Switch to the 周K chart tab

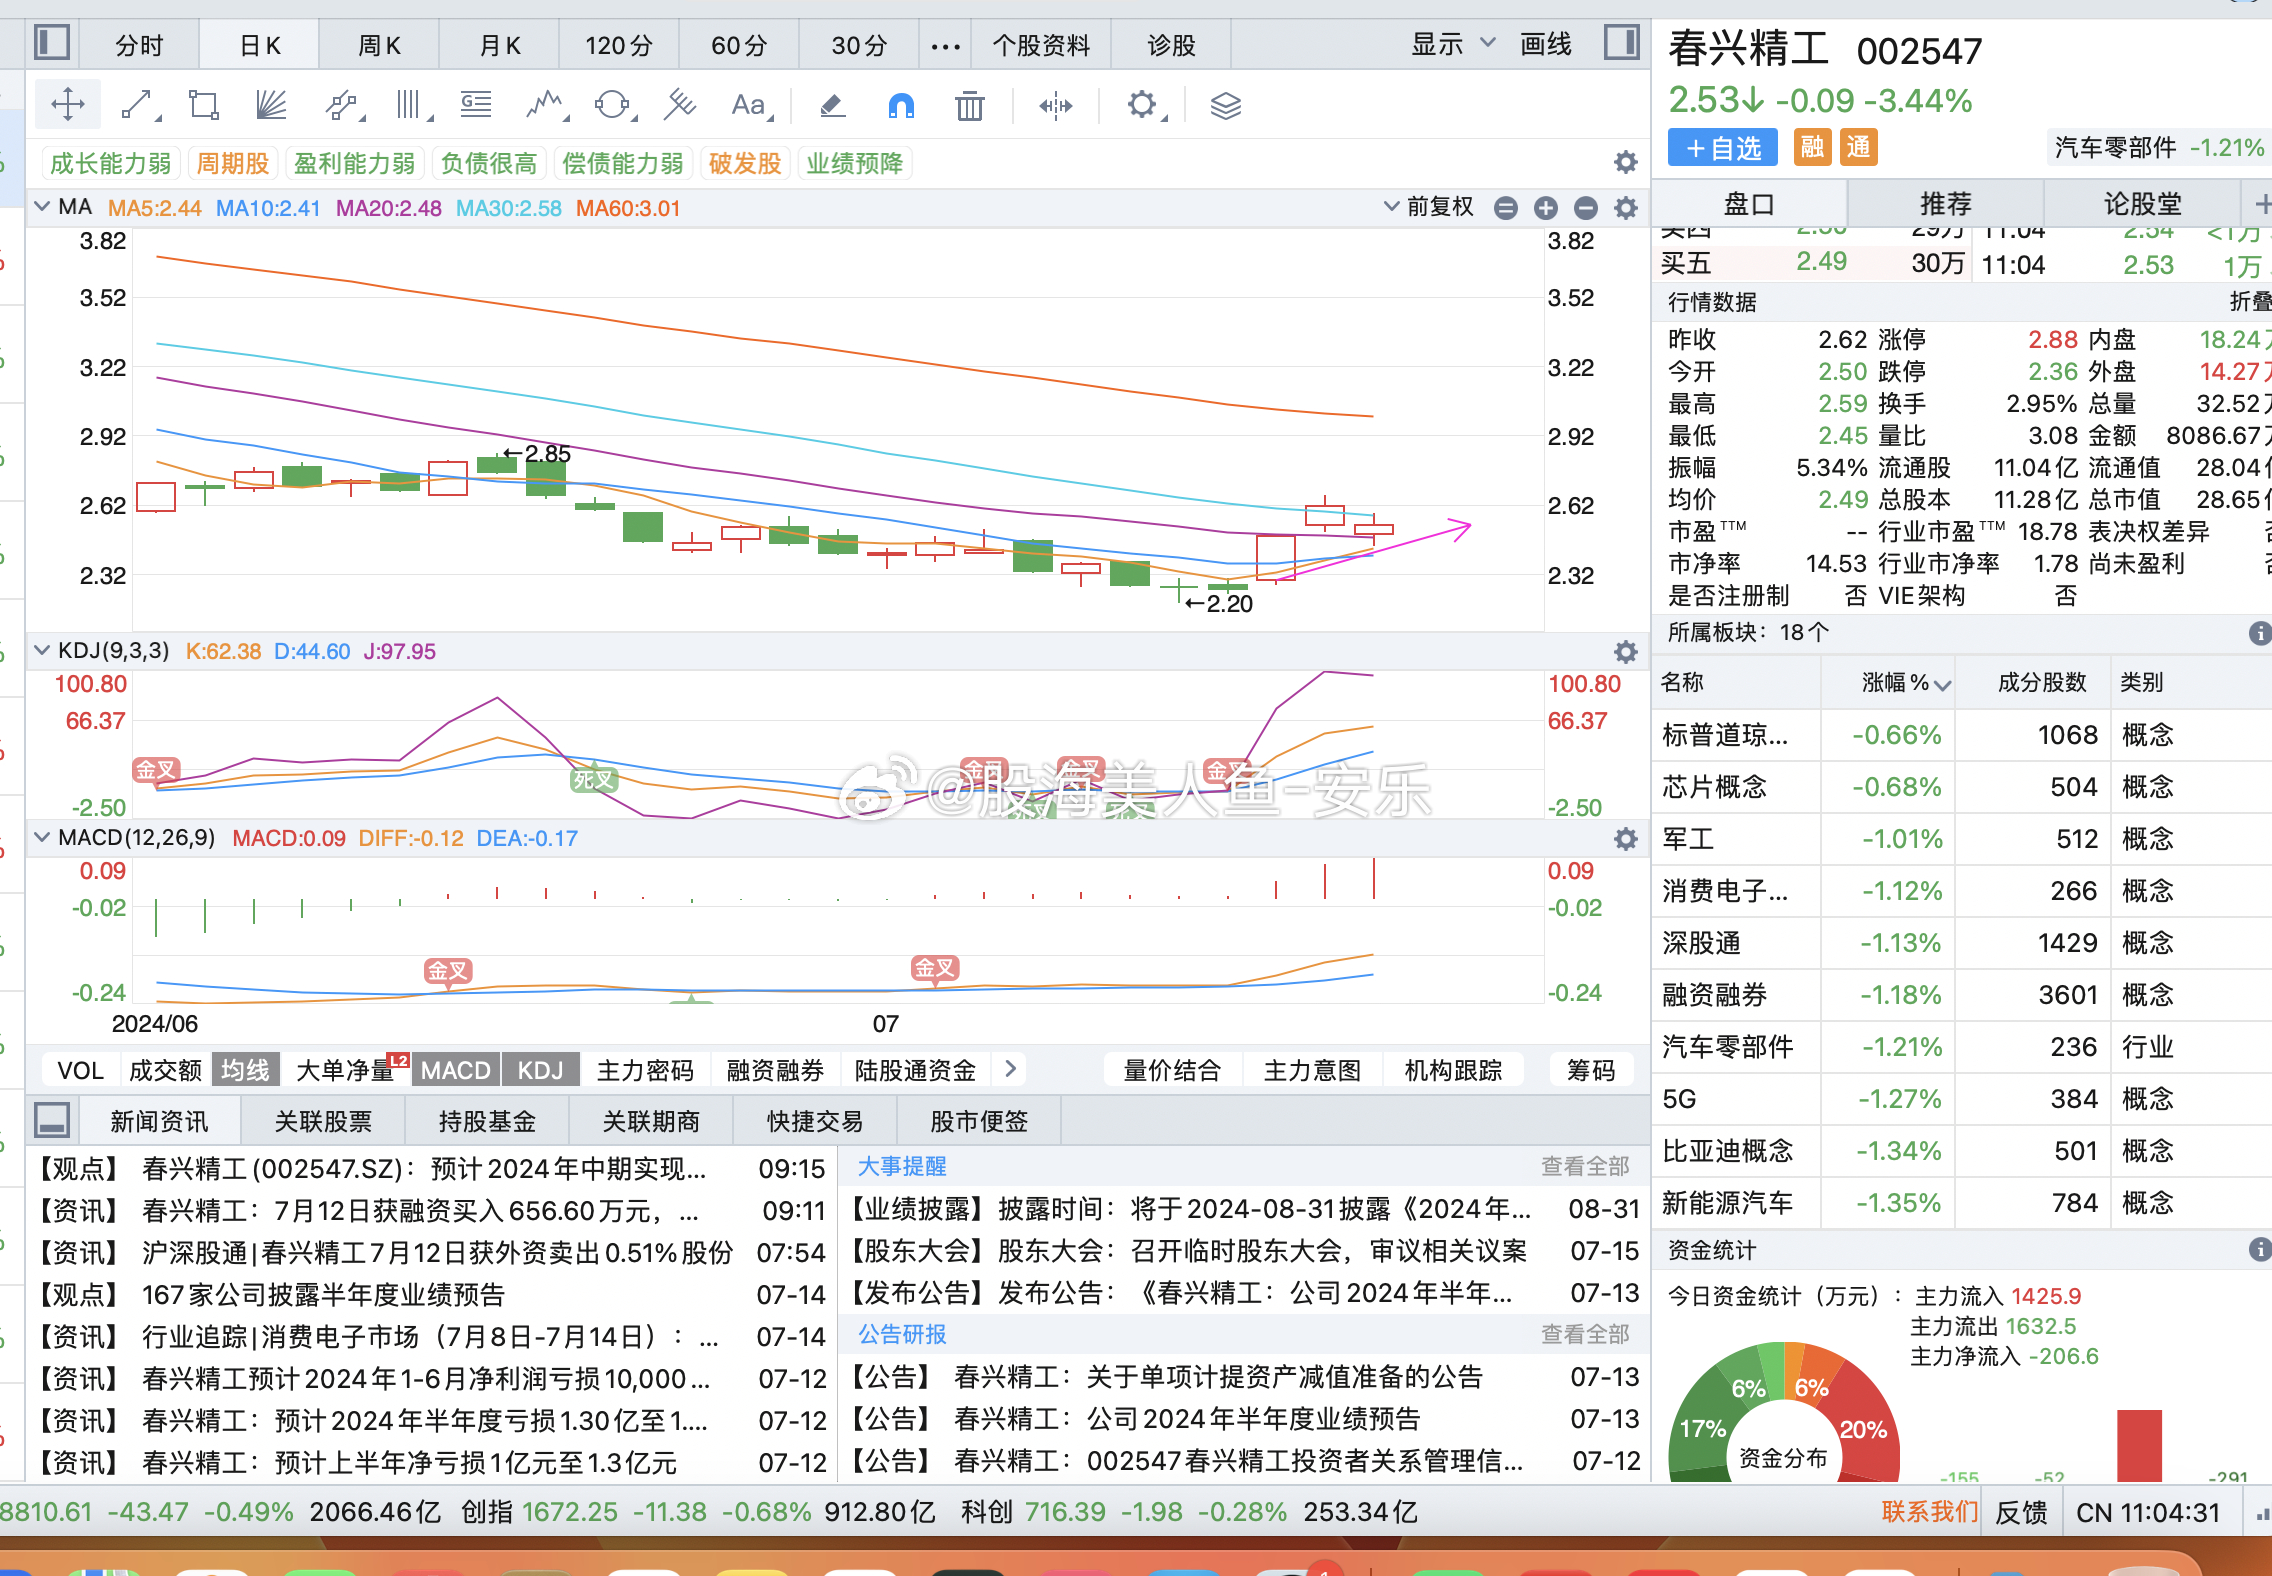pos(379,45)
